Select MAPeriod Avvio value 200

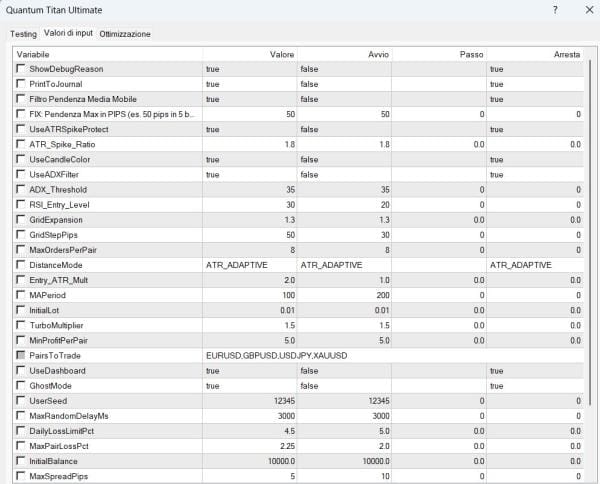344,295
